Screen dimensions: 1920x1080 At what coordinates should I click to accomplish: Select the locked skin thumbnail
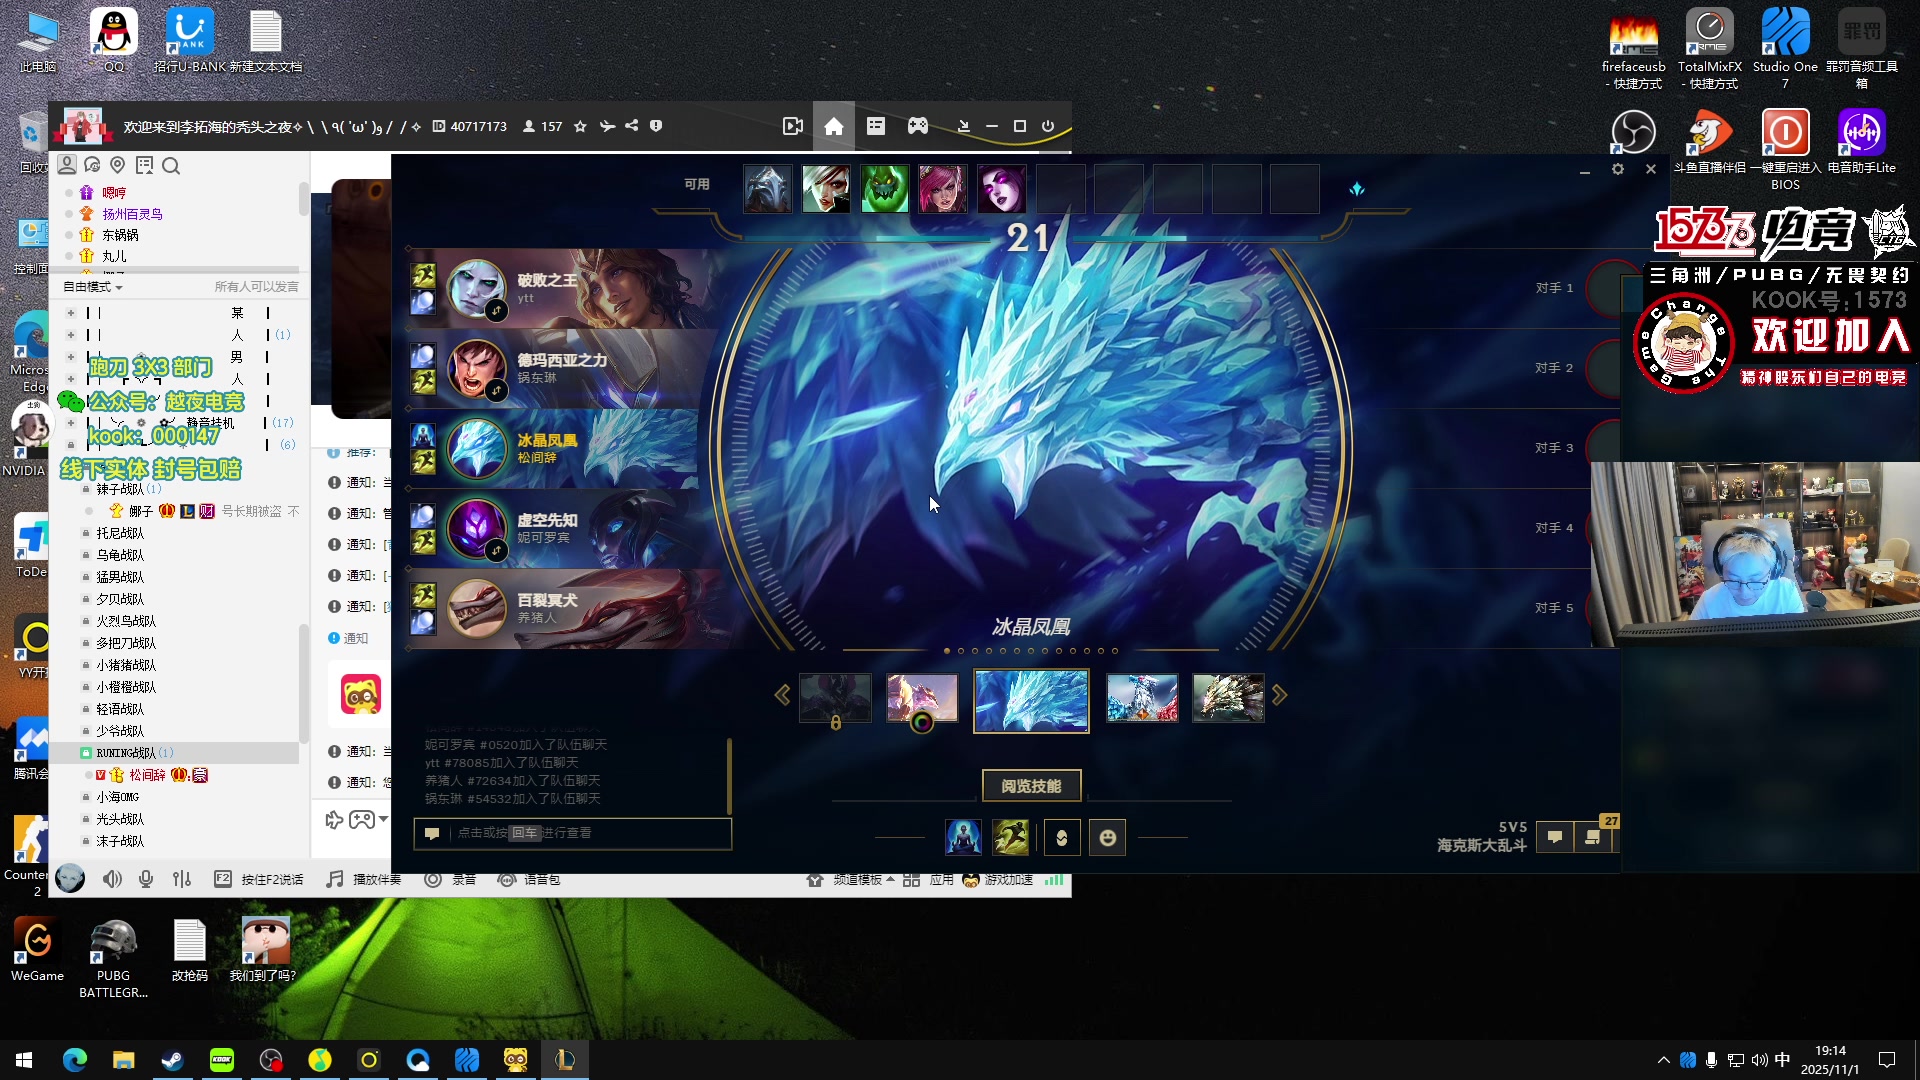[x=835, y=698]
